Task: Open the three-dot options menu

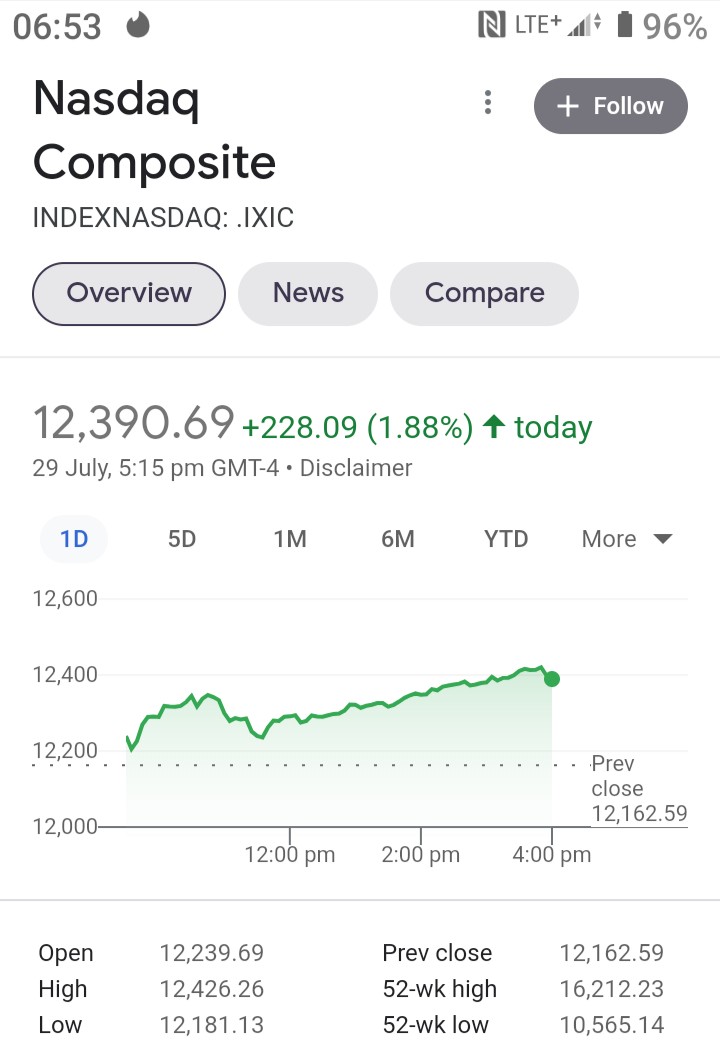Action: [487, 103]
